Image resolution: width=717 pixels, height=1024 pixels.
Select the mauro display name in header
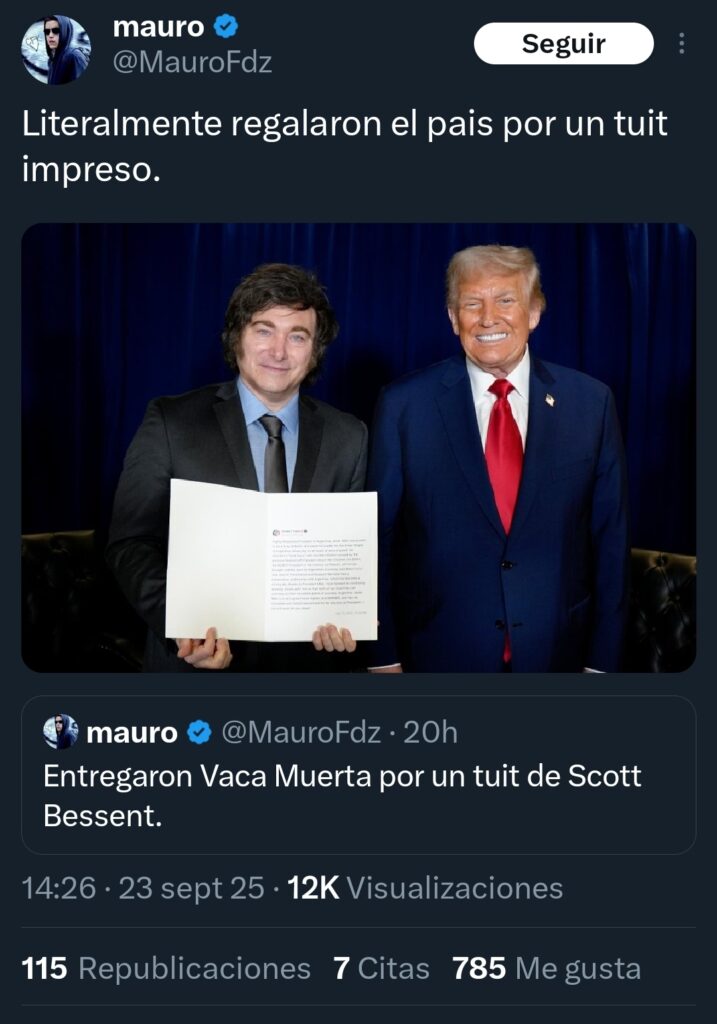coord(159,27)
